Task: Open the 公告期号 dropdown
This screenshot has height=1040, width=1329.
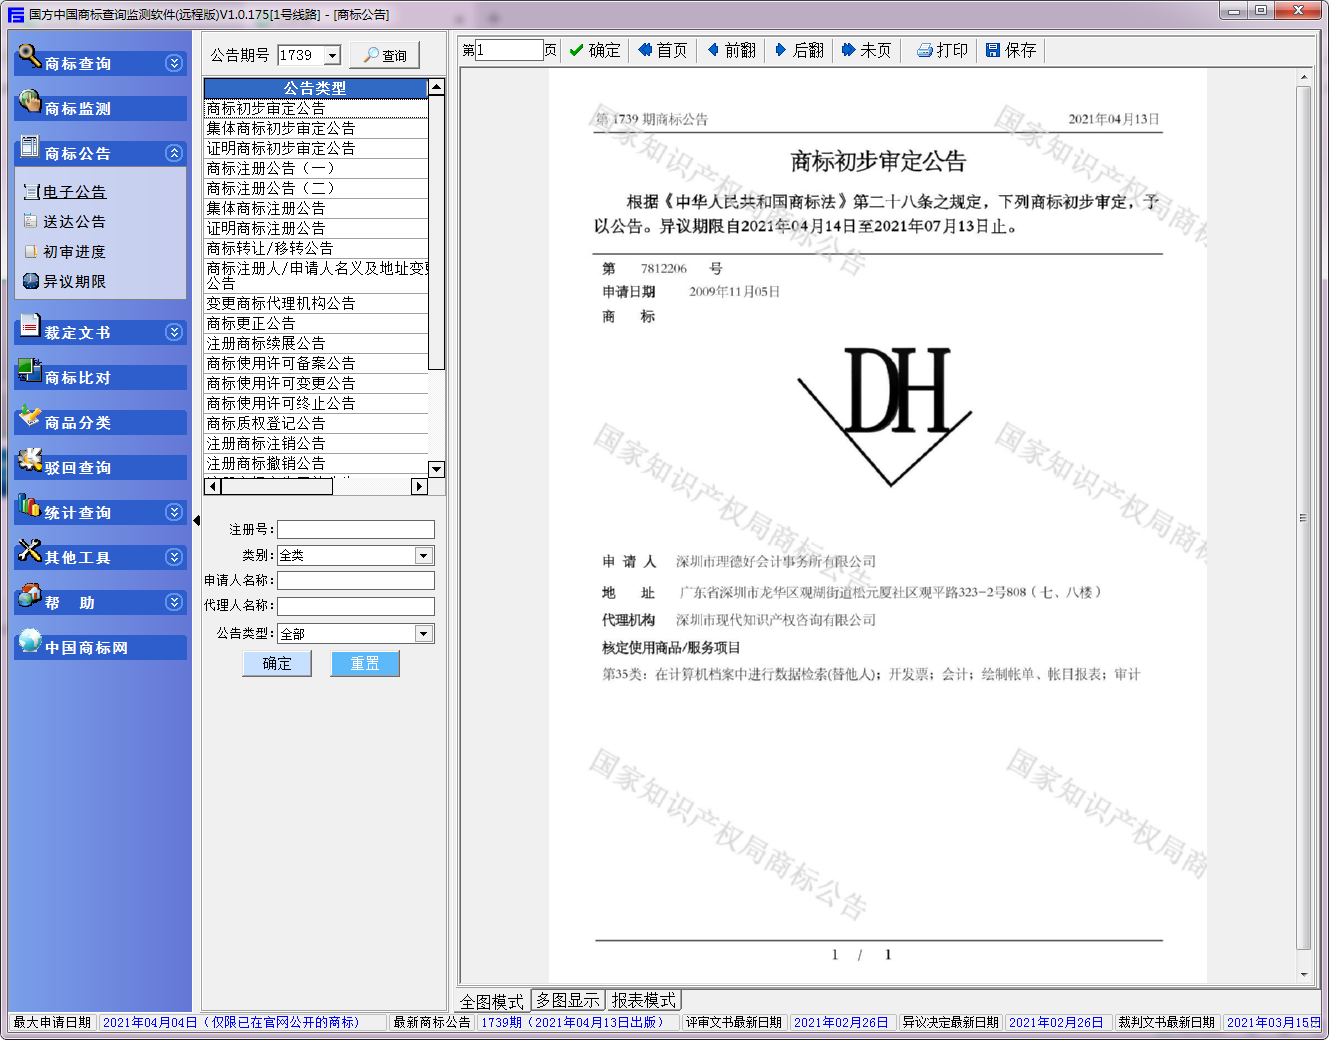Action: pyautogui.click(x=333, y=56)
